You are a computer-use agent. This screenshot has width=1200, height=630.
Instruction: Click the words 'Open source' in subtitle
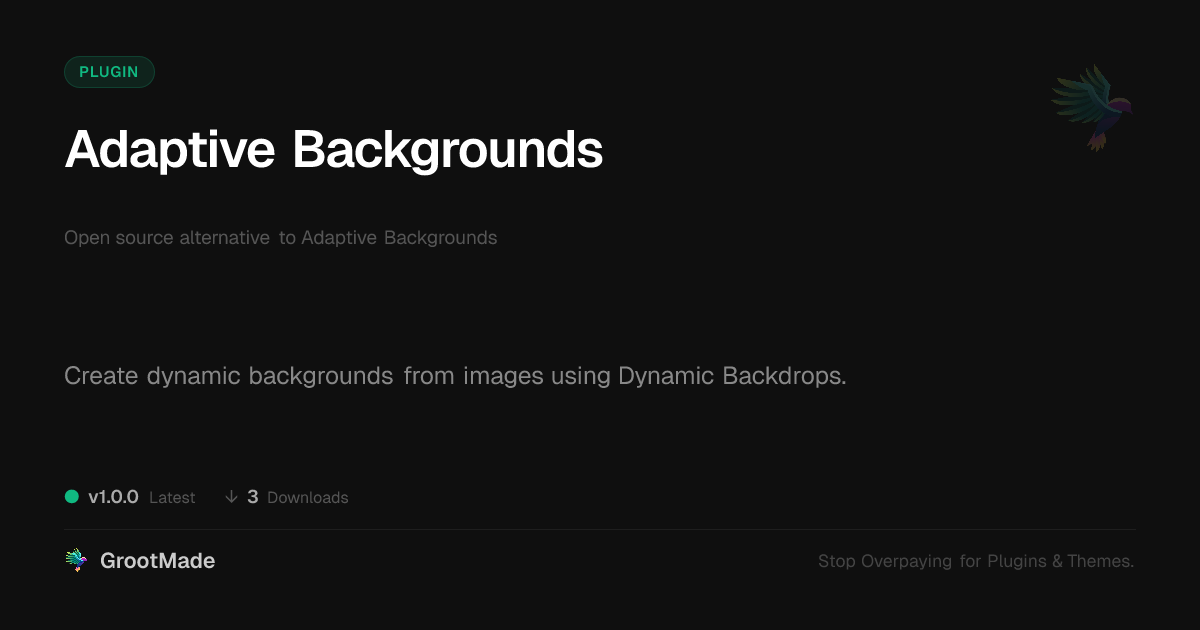coord(118,238)
